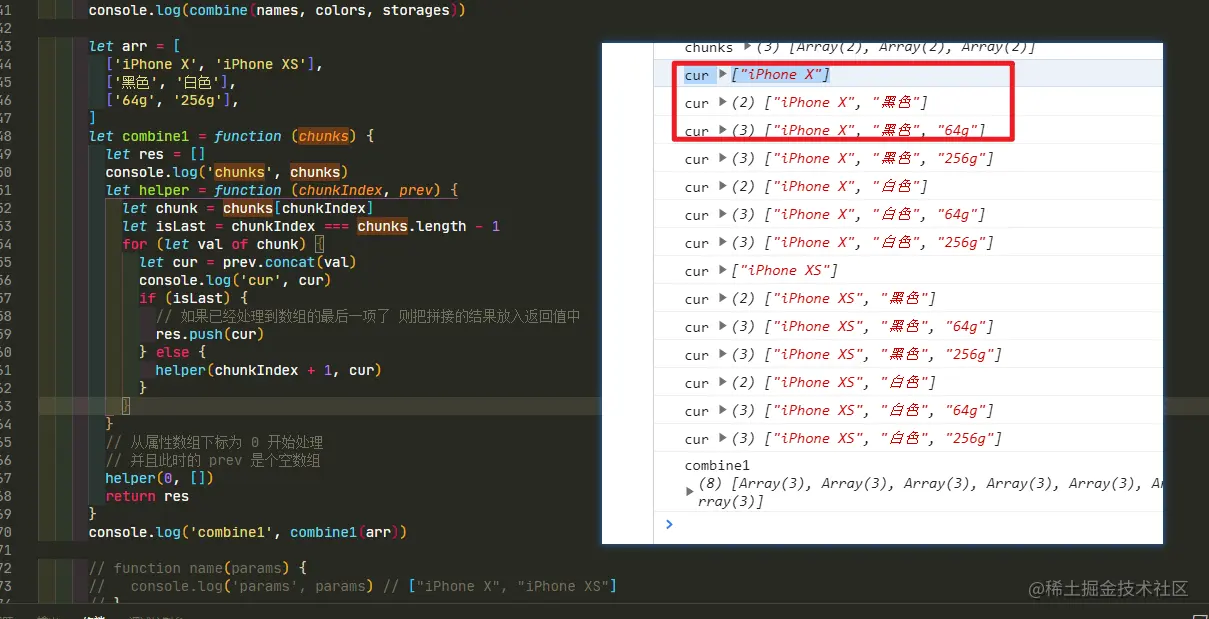Click the console.log('cur', cur) line
This screenshot has width=1209, height=619.
tap(235, 280)
